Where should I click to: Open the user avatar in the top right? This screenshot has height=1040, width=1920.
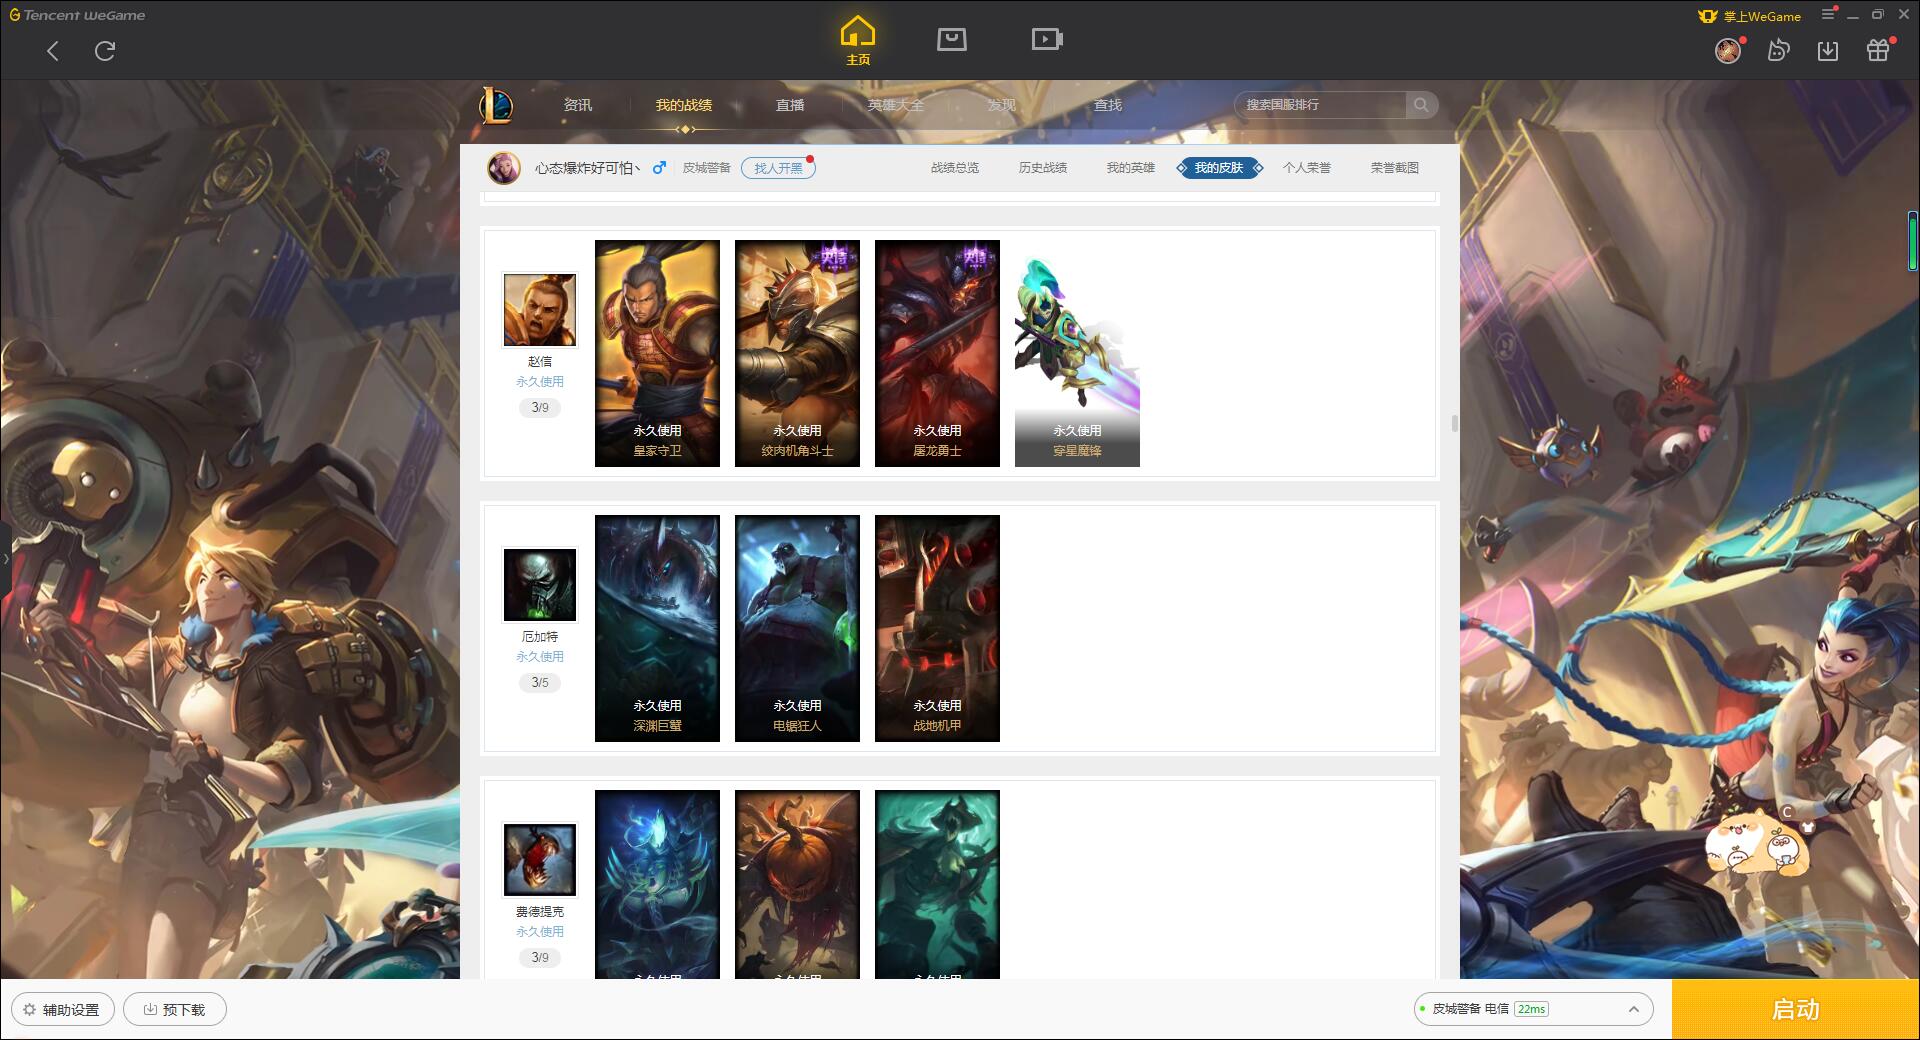coord(1728,50)
